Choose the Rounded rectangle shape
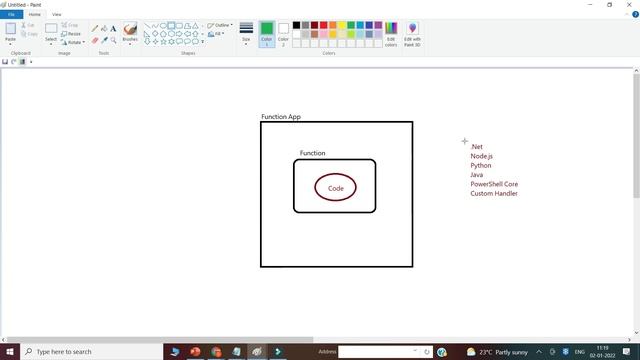 coord(179,26)
